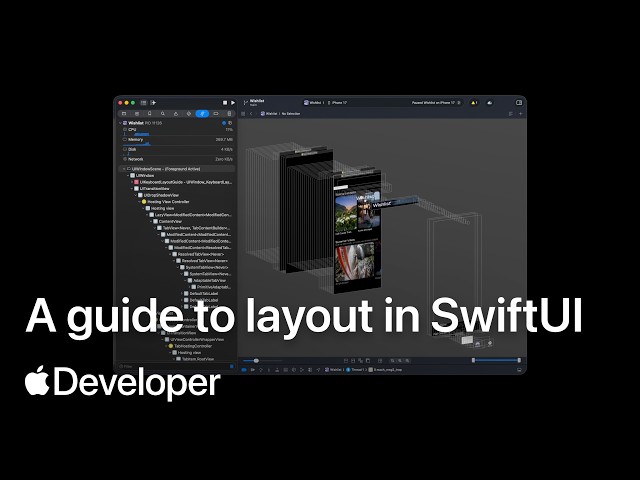
Task: Click the Stop button in Xcode toolbar
Action: click(224, 103)
